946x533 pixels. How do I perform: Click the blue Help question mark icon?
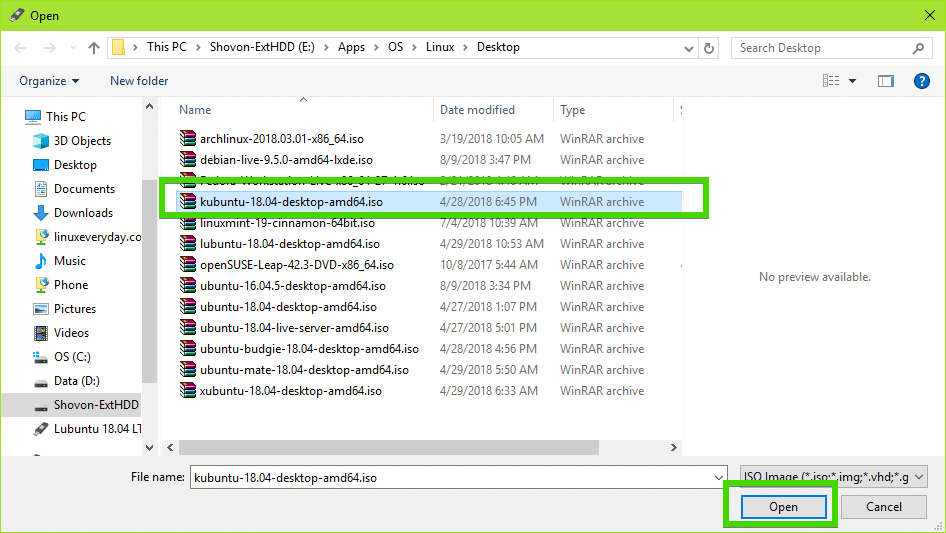(922, 81)
